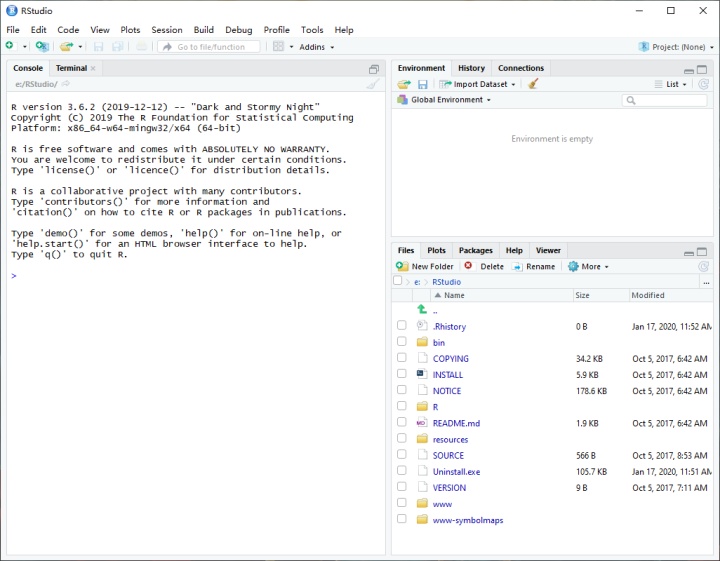Click the console working directory arrow icon
The width and height of the screenshot is (720, 561).
[x=66, y=84]
